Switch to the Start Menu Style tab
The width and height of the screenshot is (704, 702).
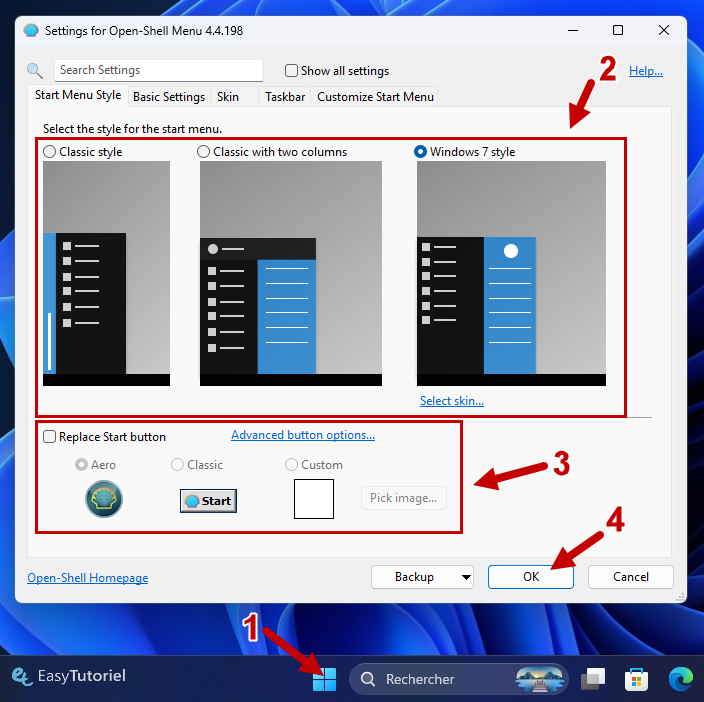click(78, 95)
